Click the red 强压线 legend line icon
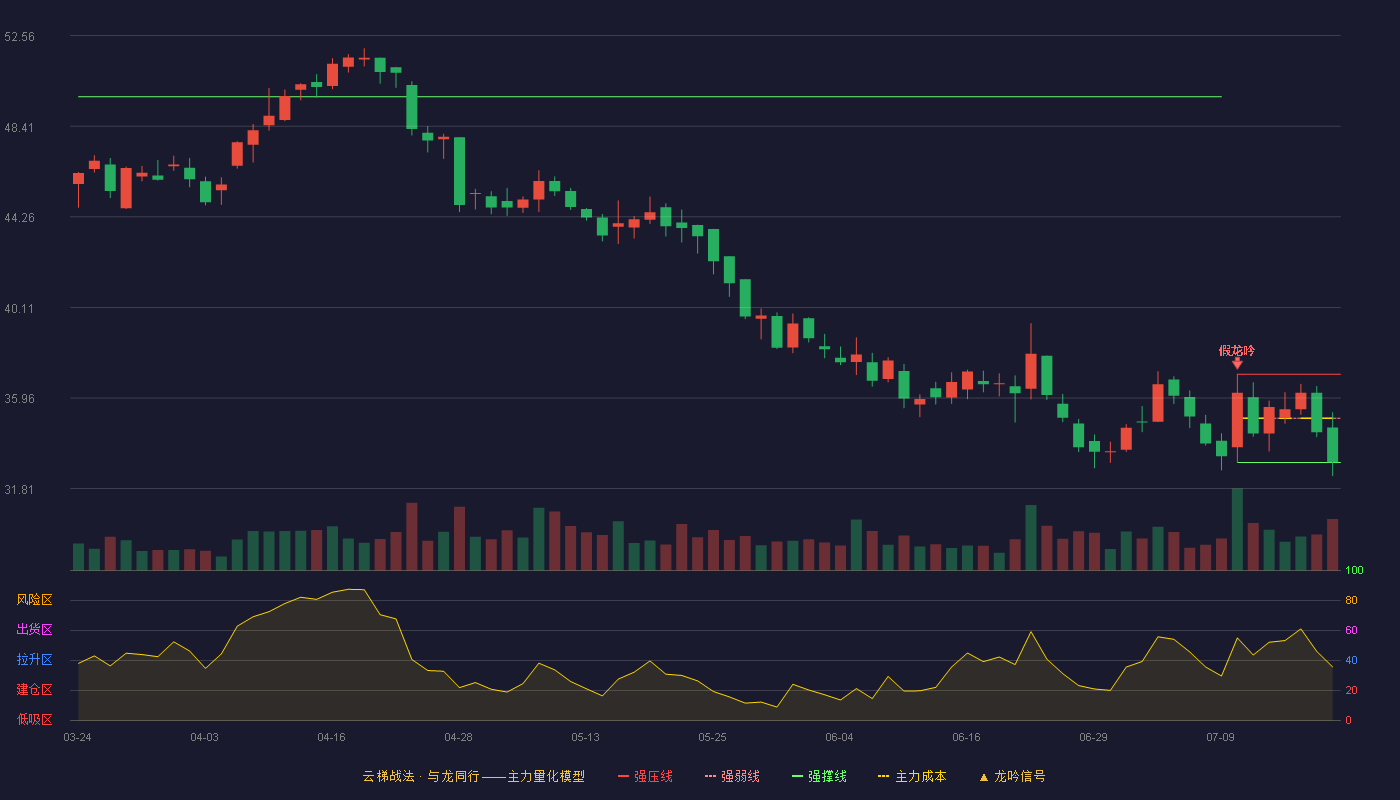Image resolution: width=1400 pixels, height=800 pixels. 623,776
